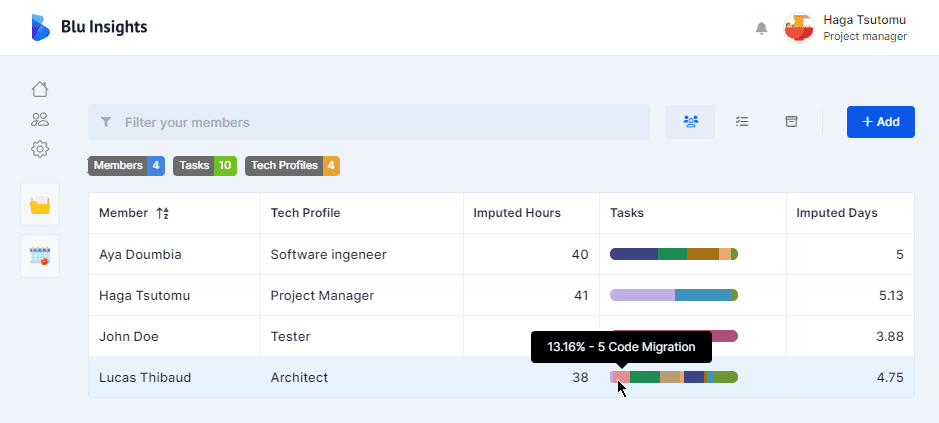Click the 4.75 imputed days value
The height and width of the screenshot is (423, 939).
pyautogui.click(x=890, y=377)
